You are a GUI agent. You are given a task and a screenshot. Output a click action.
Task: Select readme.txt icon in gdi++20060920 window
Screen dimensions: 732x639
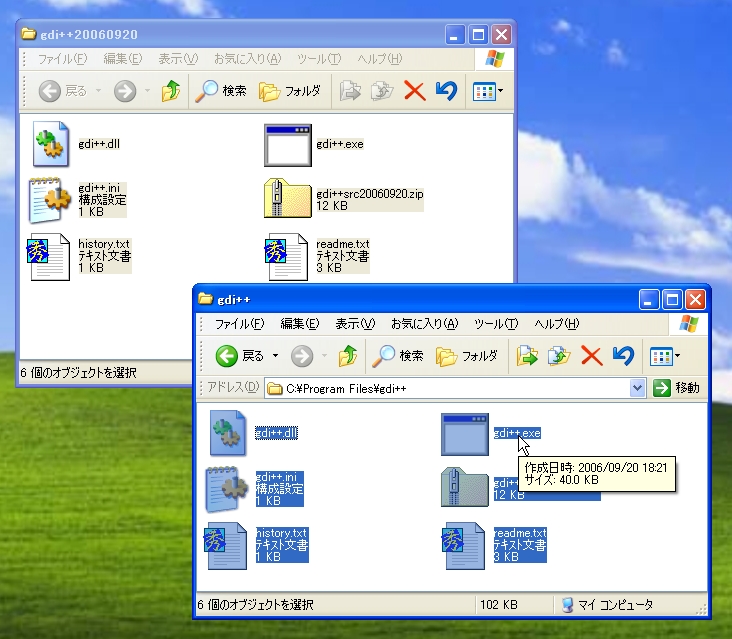[x=287, y=256]
